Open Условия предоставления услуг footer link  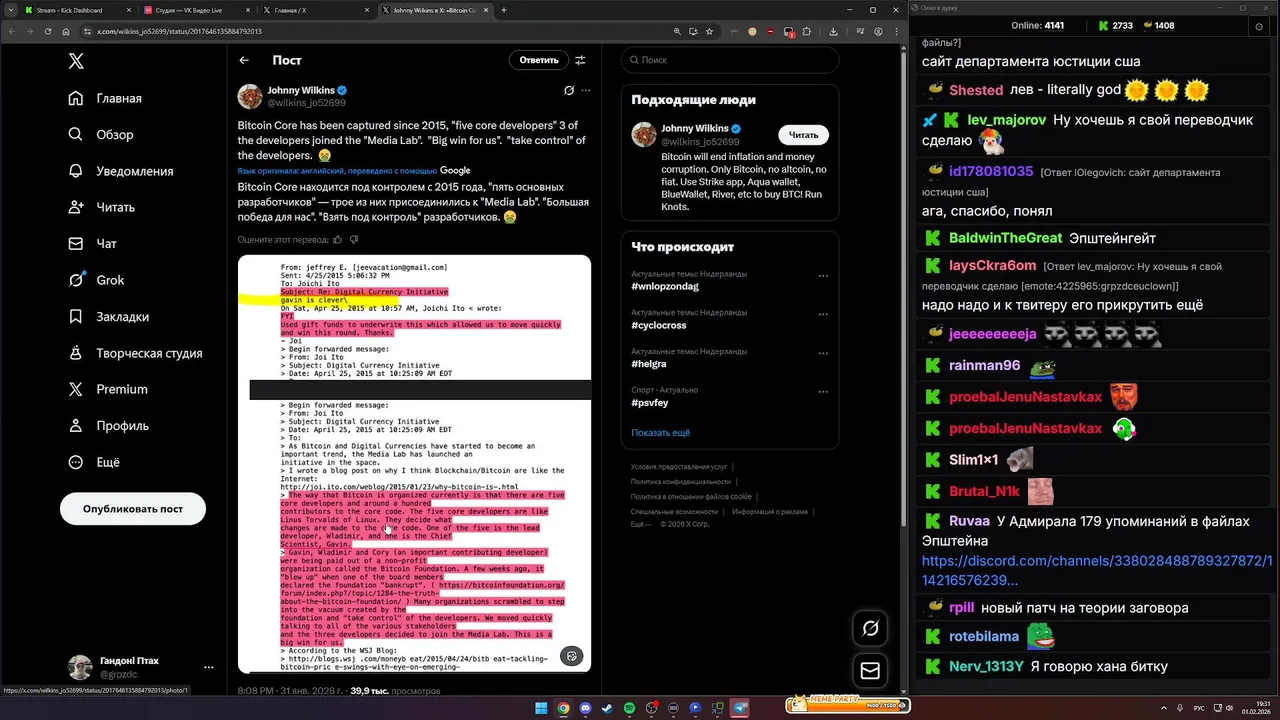click(679, 467)
